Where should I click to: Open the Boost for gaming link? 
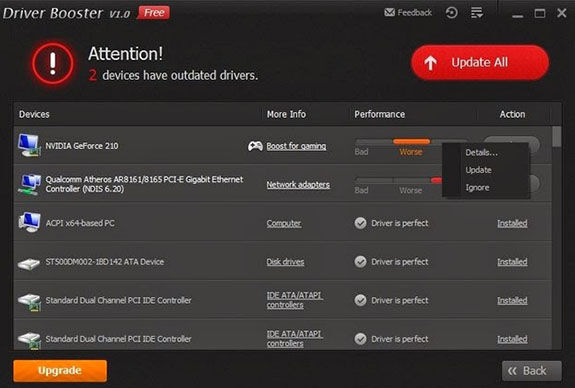pos(296,146)
